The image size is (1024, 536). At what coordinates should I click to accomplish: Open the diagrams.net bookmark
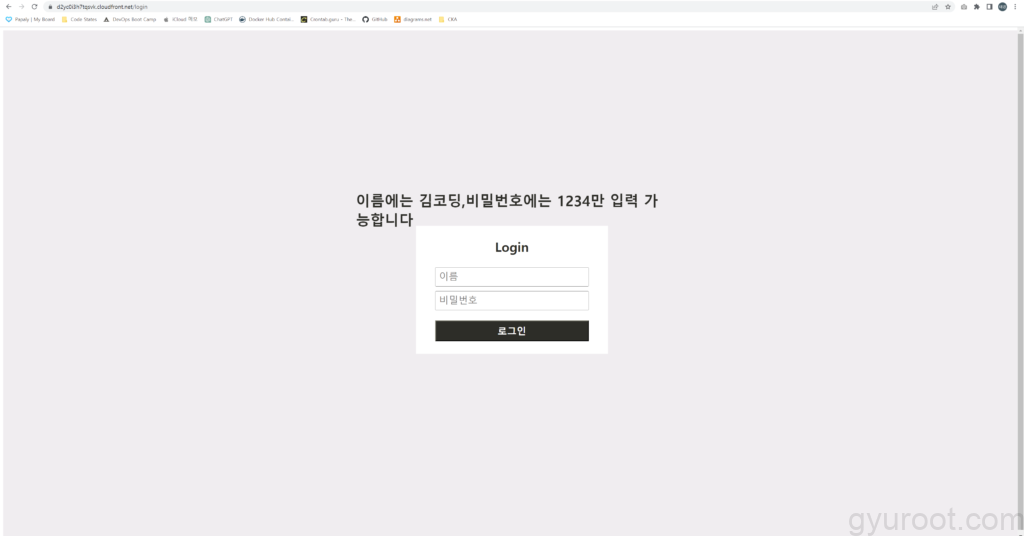pyautogui.click(x=413, y=19)
